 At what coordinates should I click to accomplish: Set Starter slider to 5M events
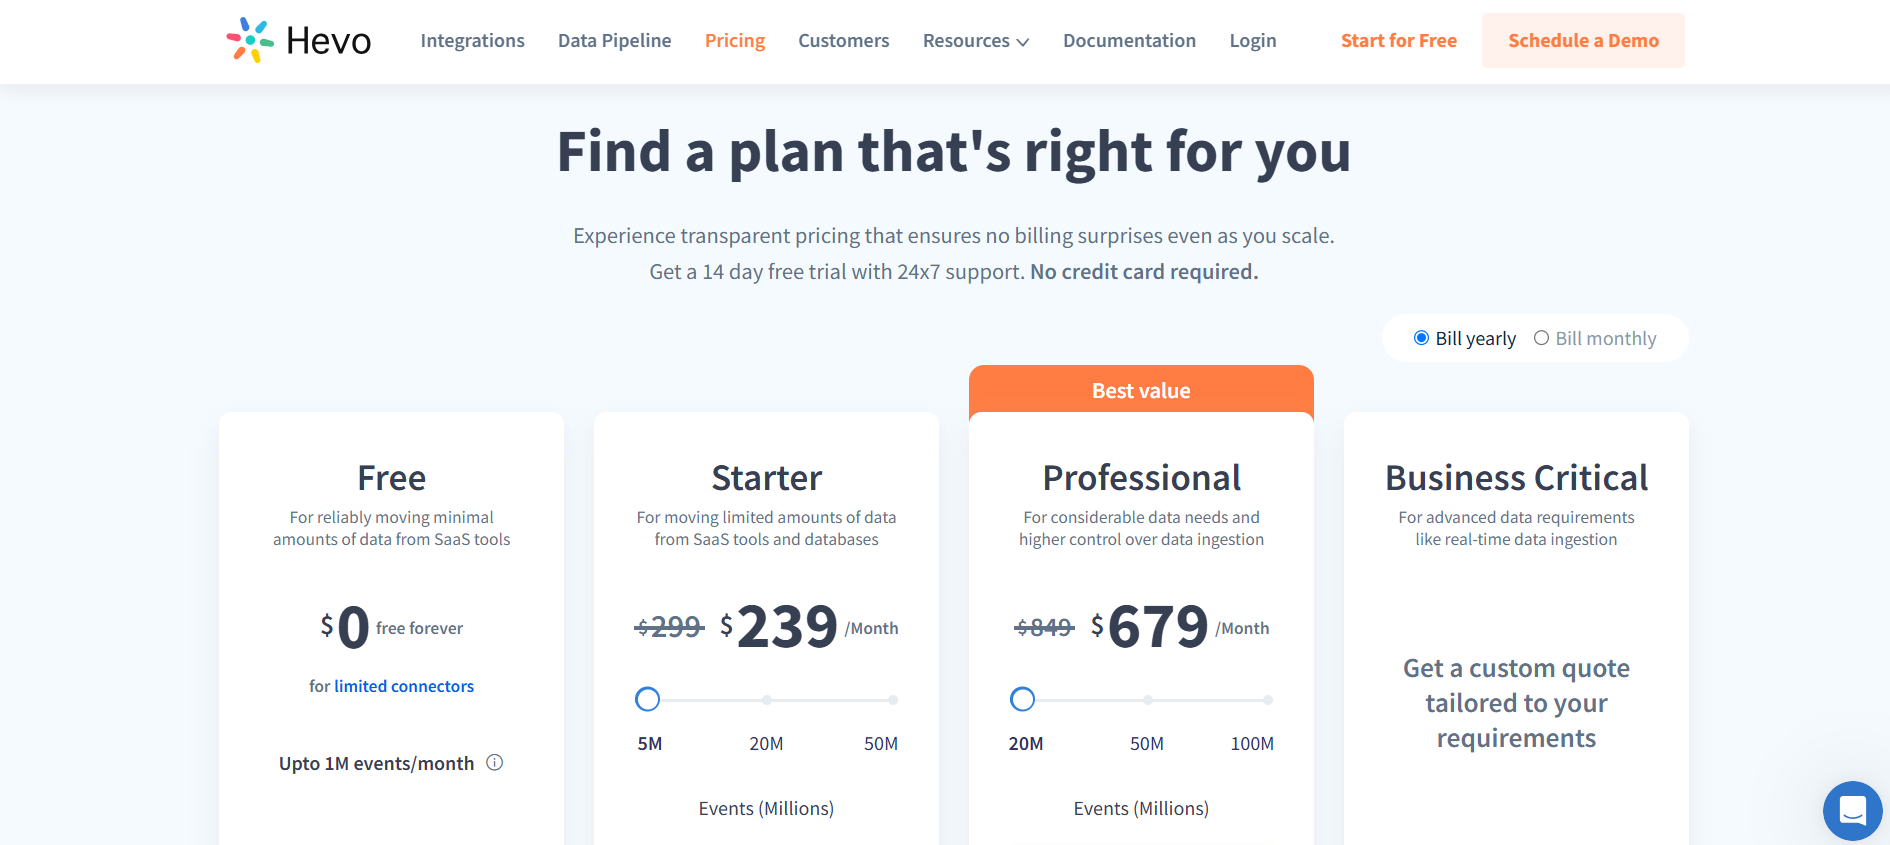(648, 699)
